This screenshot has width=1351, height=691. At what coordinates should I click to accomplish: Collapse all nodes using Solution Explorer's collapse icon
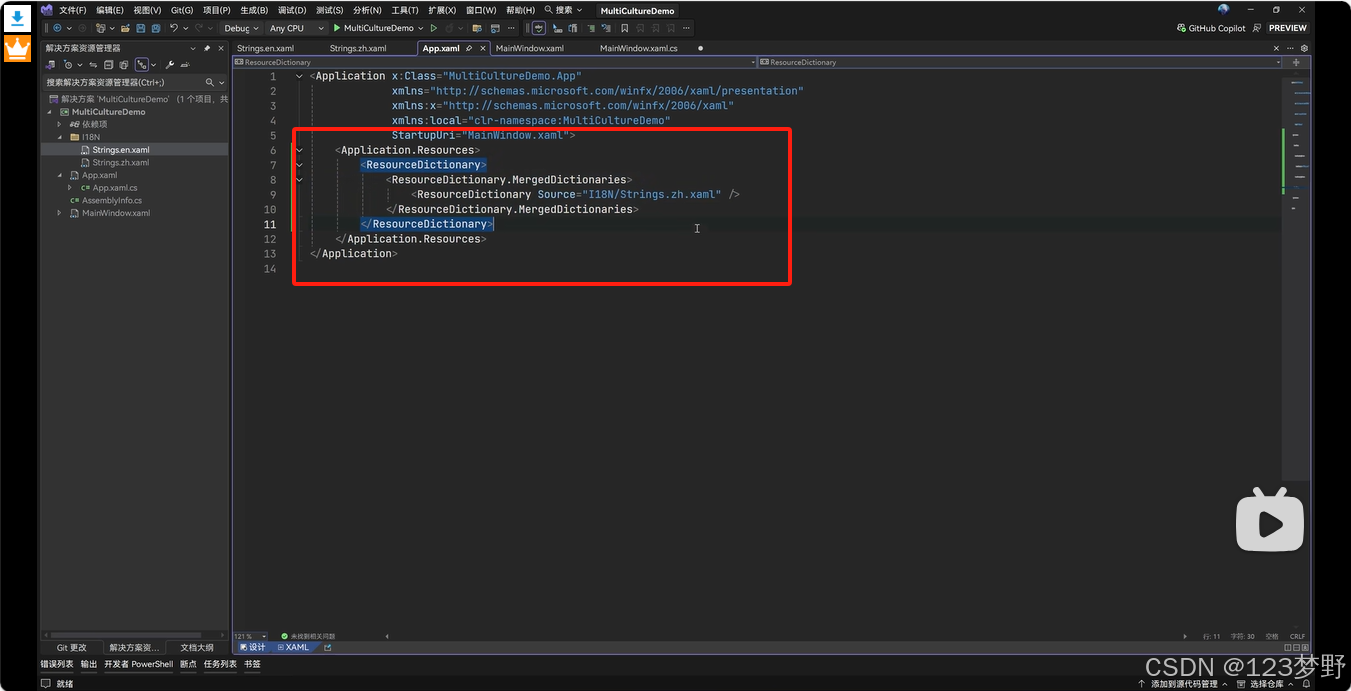coord(109,64)
